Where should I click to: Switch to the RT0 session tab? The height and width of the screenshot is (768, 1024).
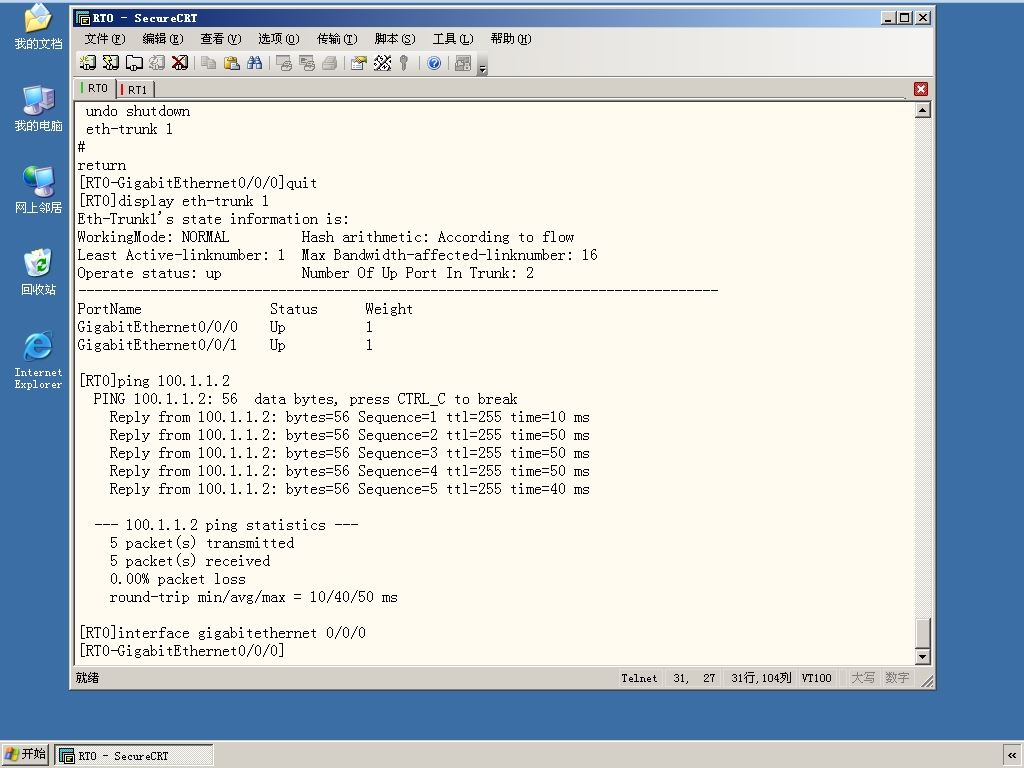(x=95, y=88)
